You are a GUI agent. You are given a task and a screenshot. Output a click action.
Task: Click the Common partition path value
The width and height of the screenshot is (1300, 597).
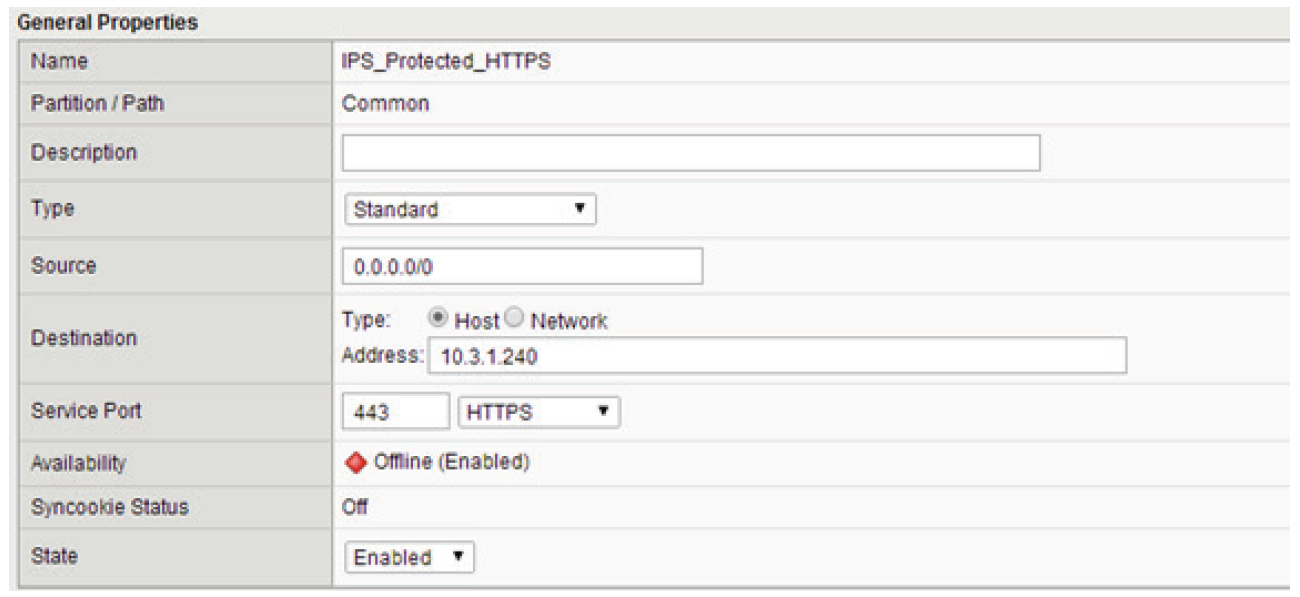[x=385, y=103]
